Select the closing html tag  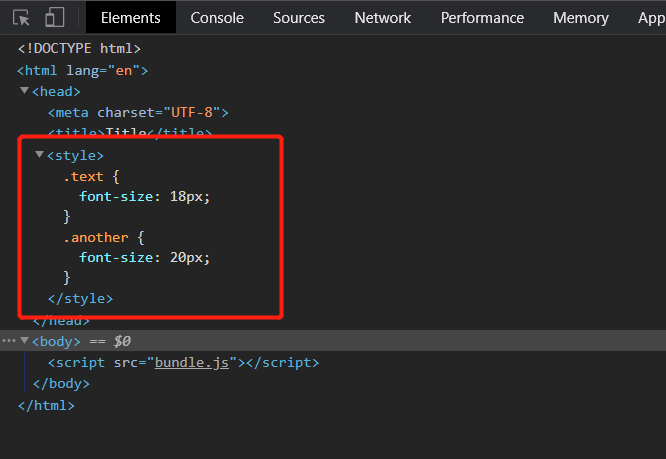coord(46,405)
